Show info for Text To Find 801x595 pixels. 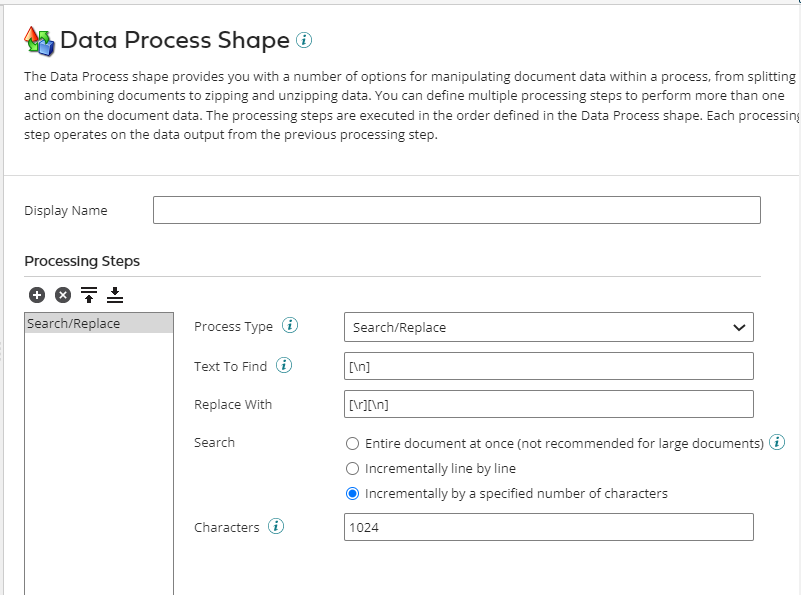click(284, 366)
